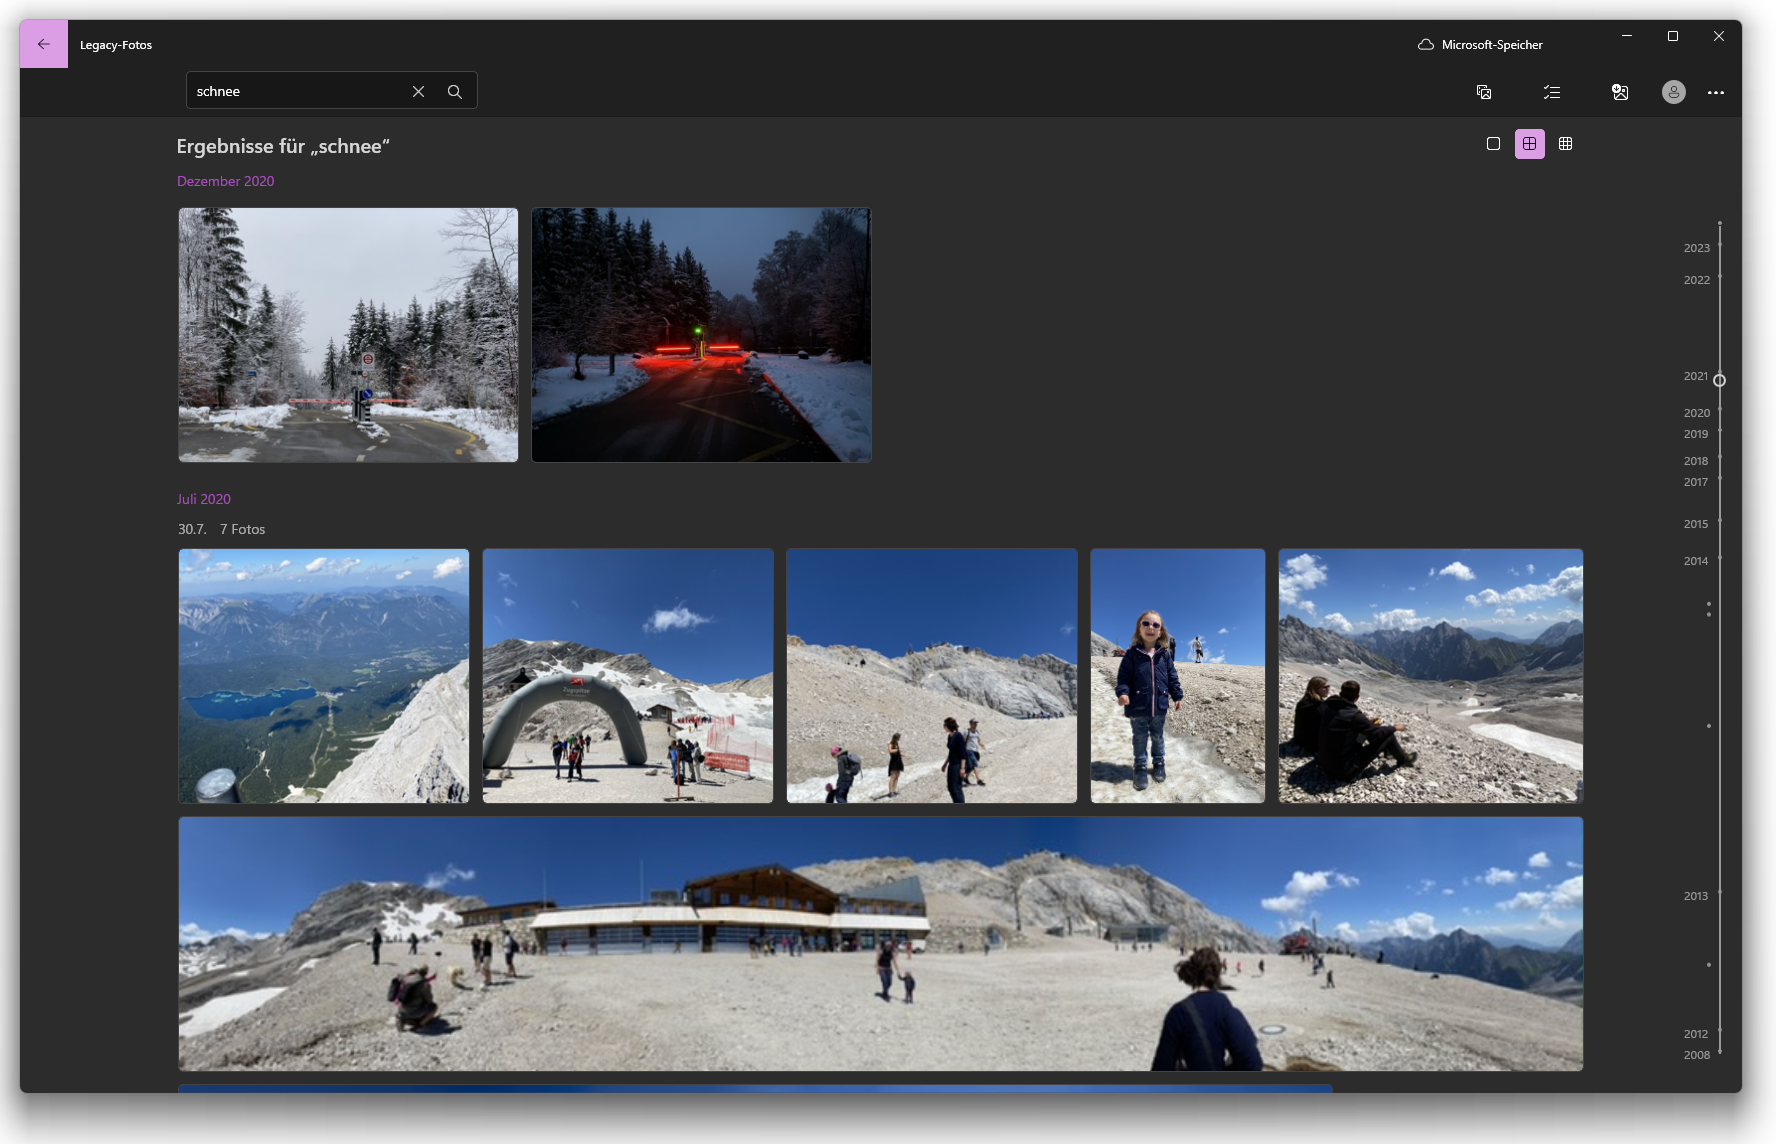This screenshot has height=1144, width=1776.
Task: Open the photo with the inflatable arch
Action: pos(628,676)
